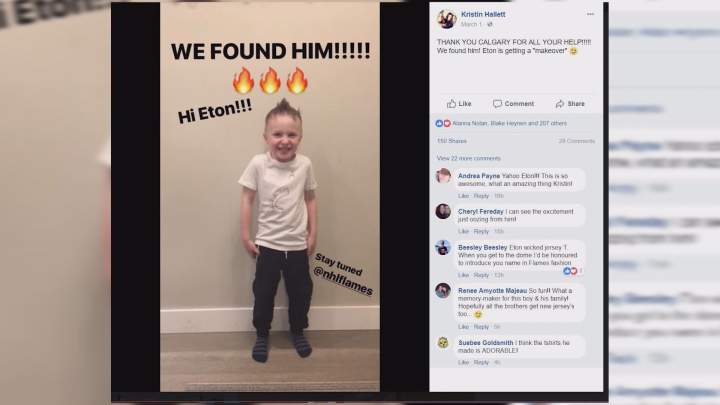This screenshot has height=405, width=720.
Task: Click Beesley Beesley's avatar image
Action: [x=443, y=248]
